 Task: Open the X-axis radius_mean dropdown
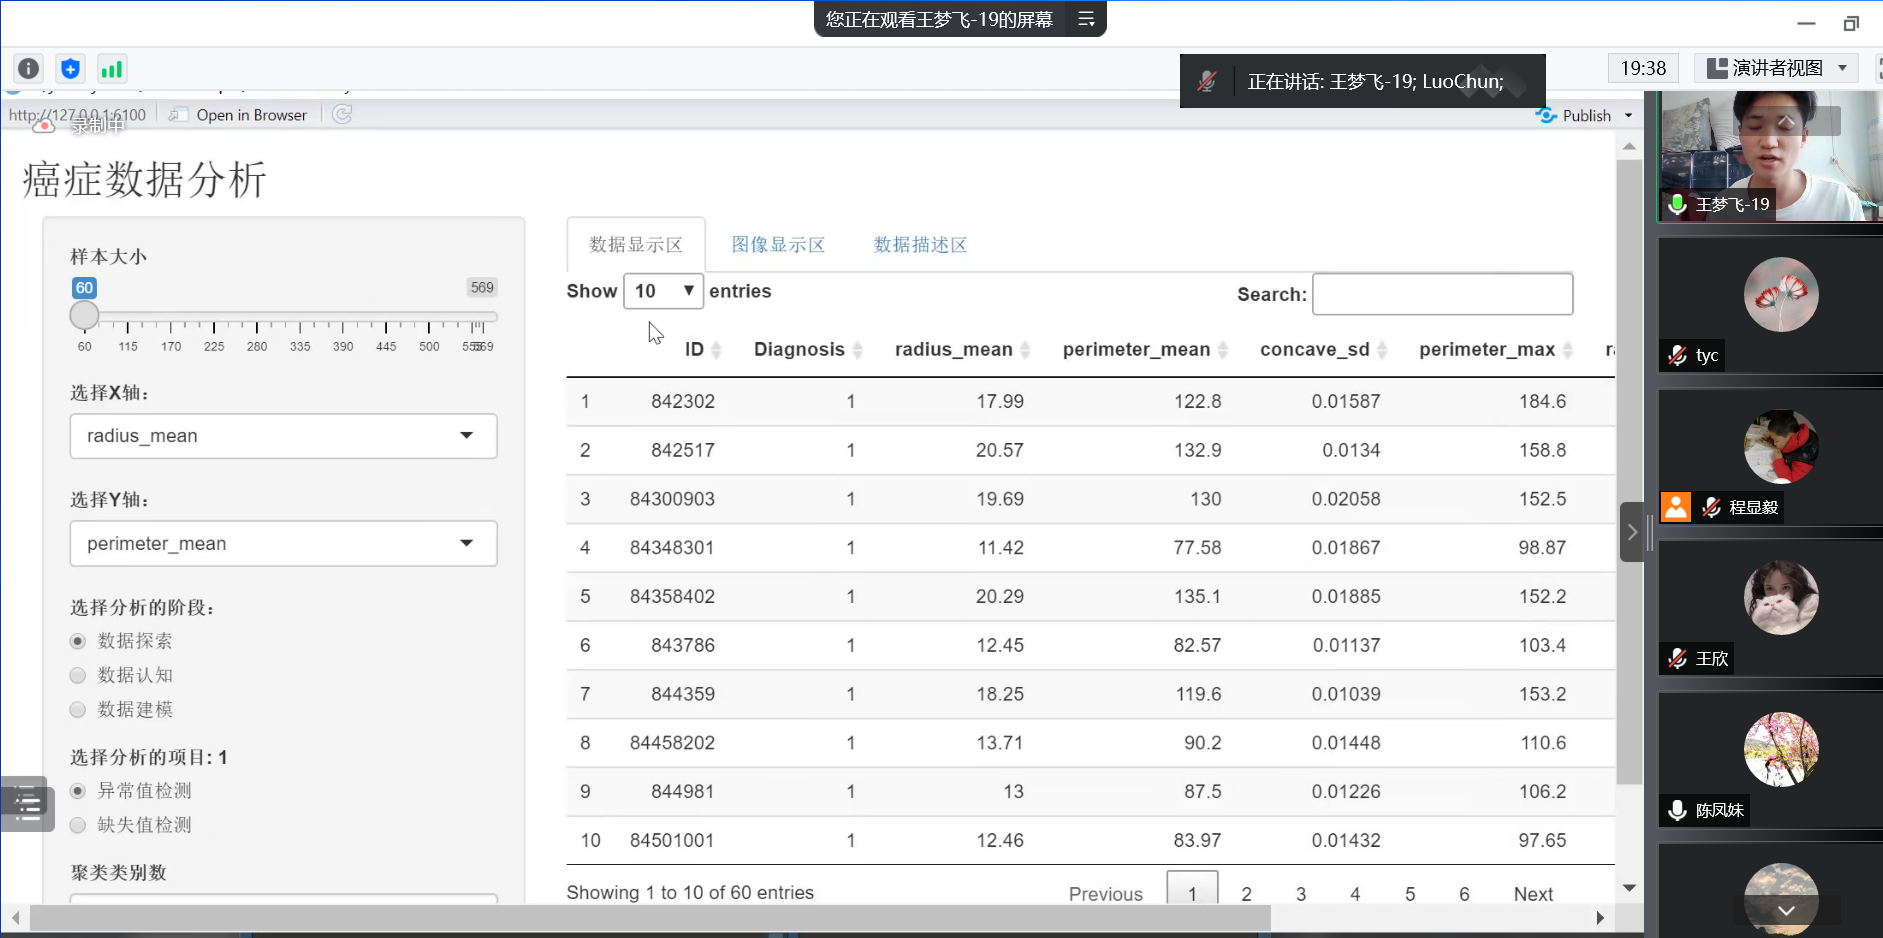click(x=283, y=436)
